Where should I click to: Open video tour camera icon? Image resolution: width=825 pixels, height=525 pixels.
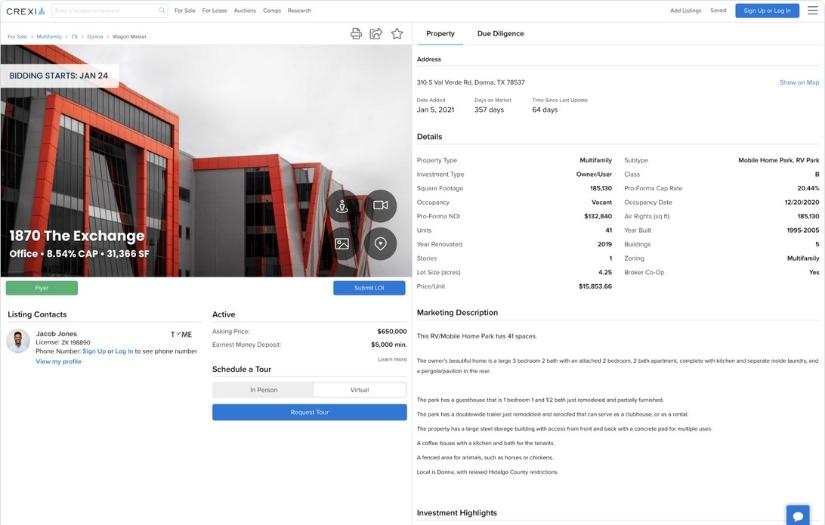[x=380, y=206]
